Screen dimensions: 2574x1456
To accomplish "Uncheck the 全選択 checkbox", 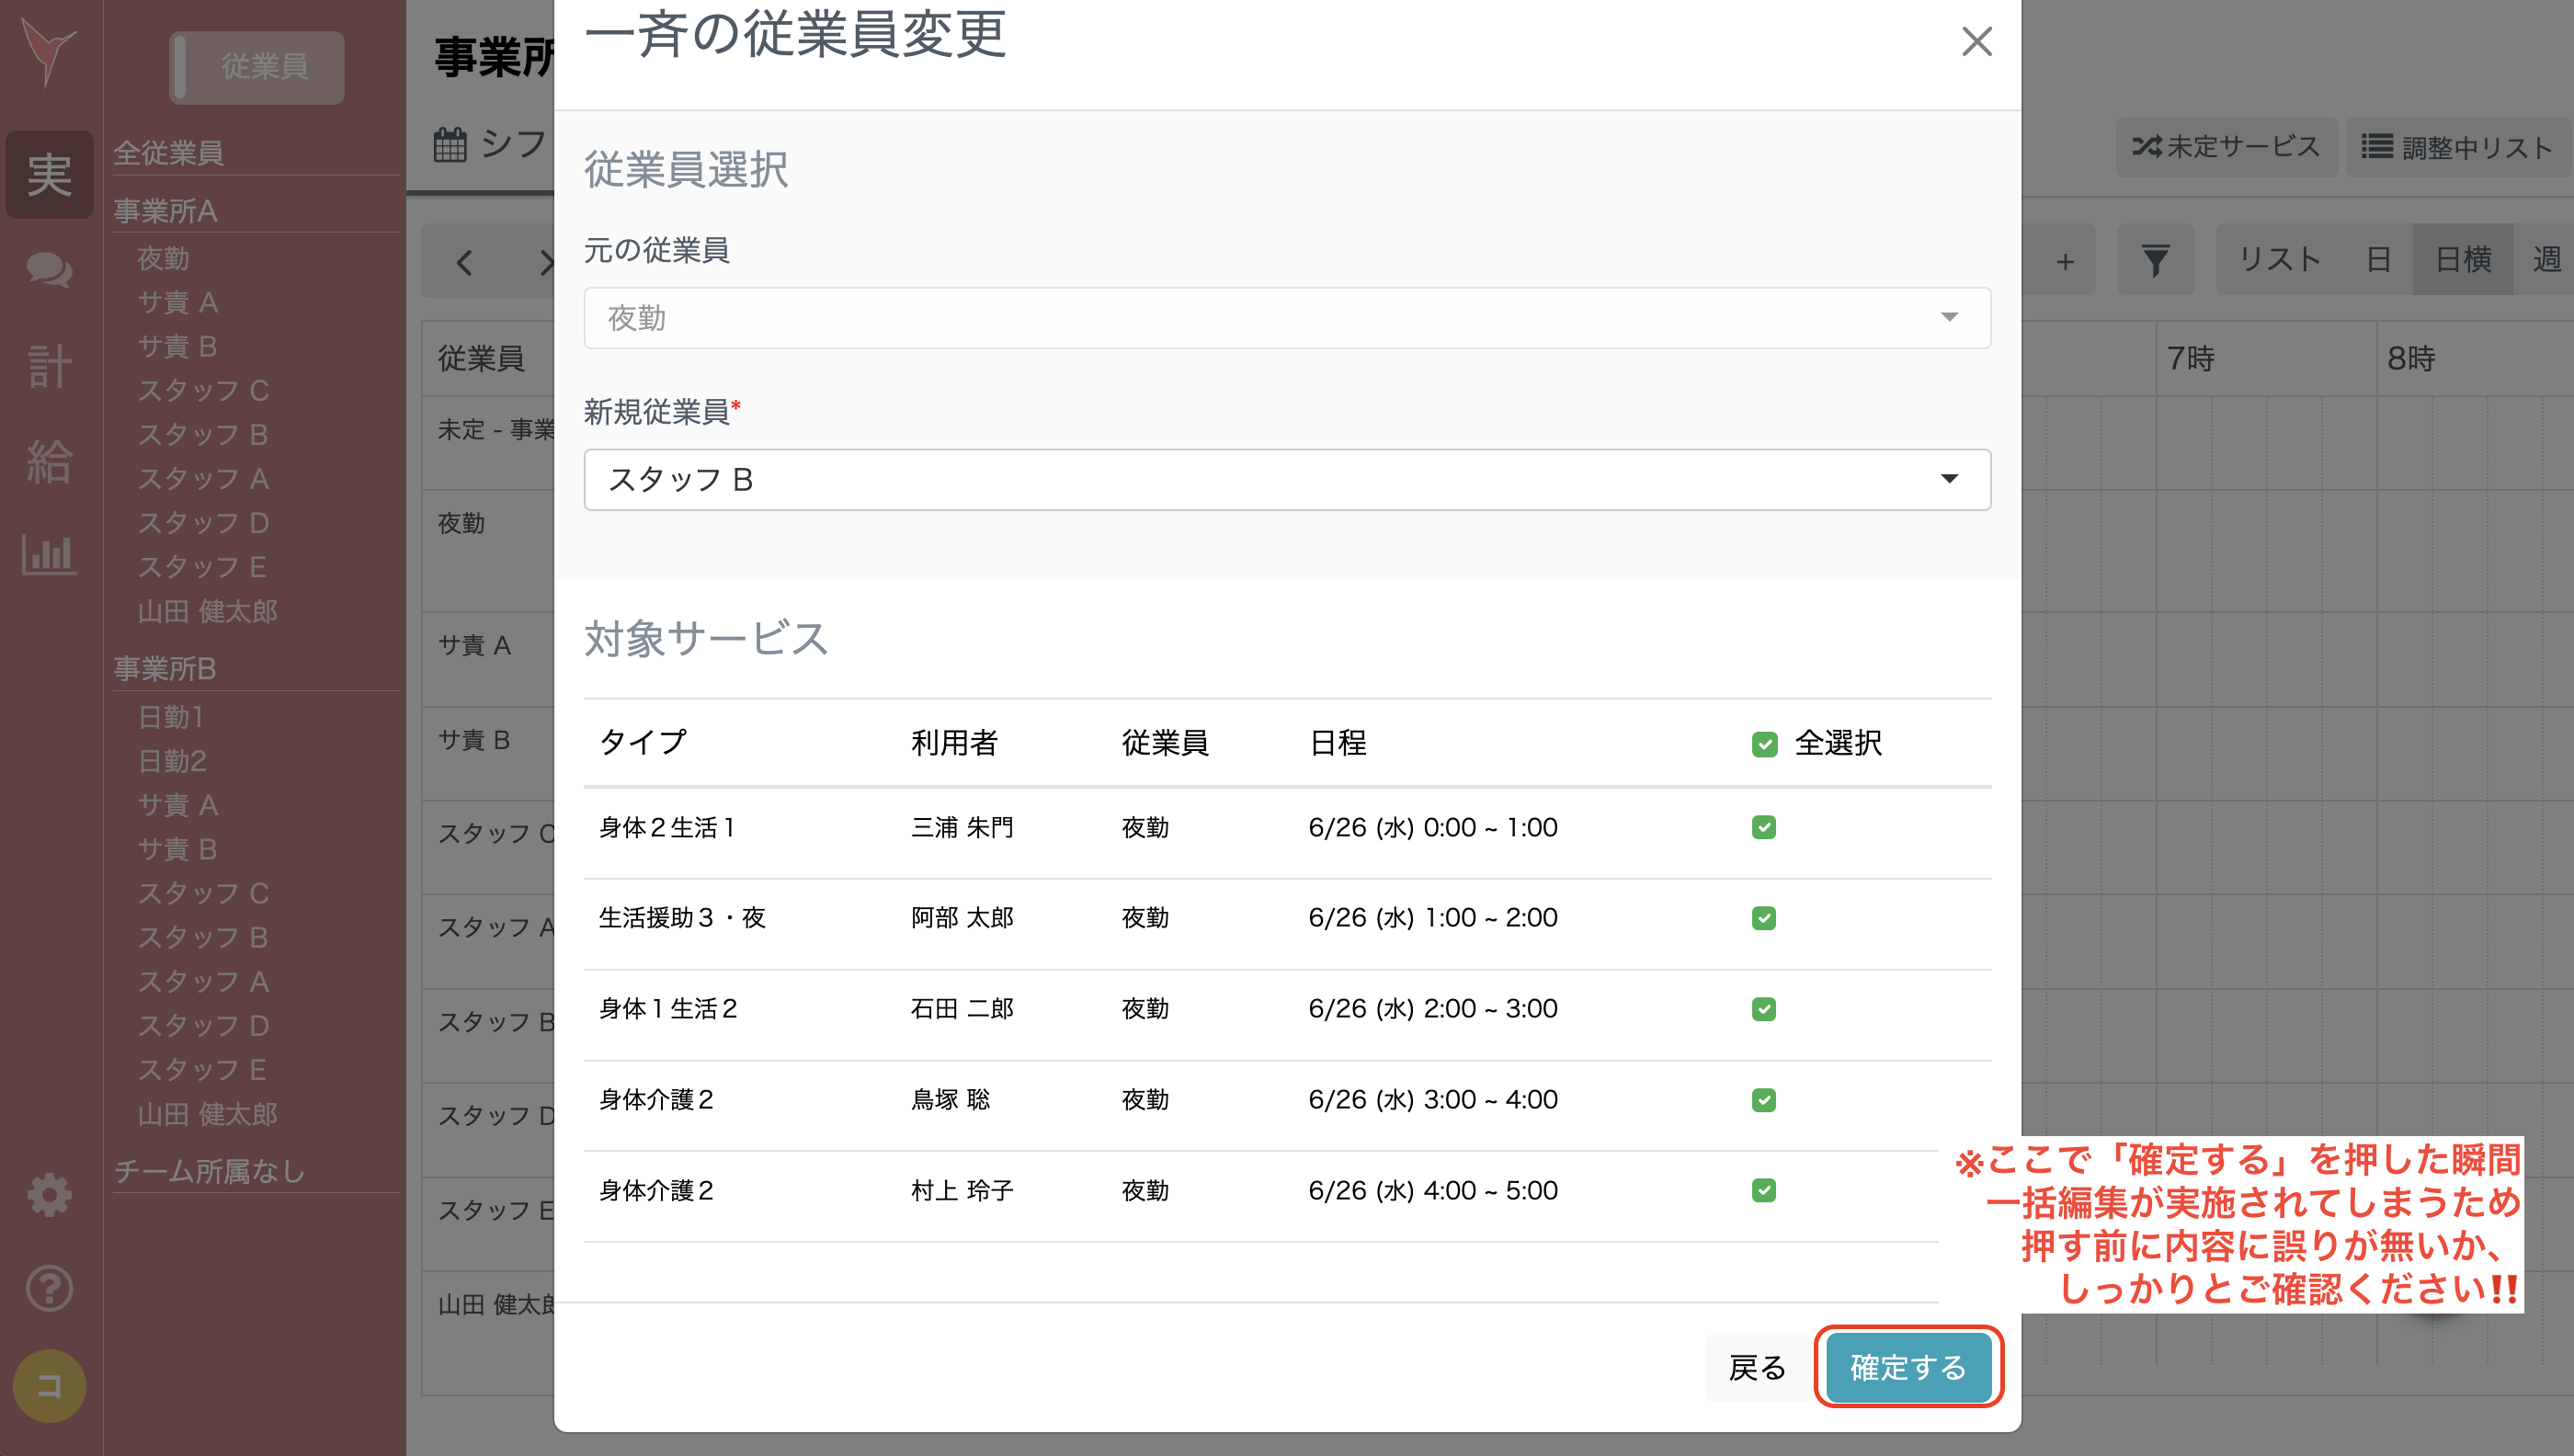I will click(1765, 743).
